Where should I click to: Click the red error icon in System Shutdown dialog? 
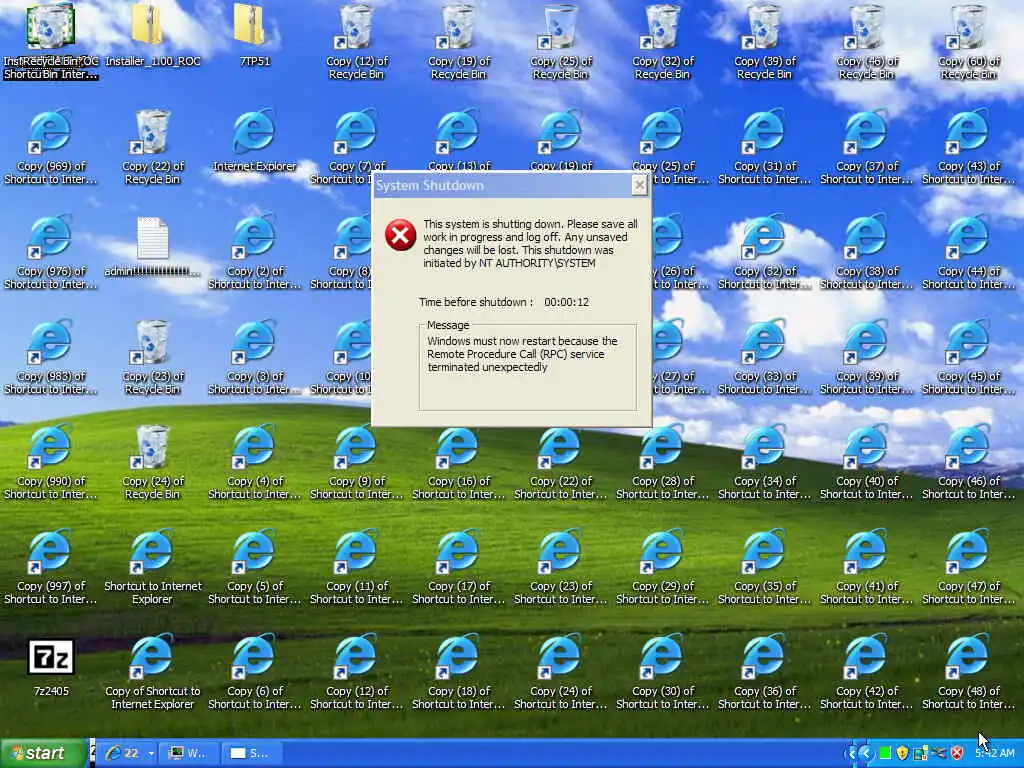(x=400, y=235)
